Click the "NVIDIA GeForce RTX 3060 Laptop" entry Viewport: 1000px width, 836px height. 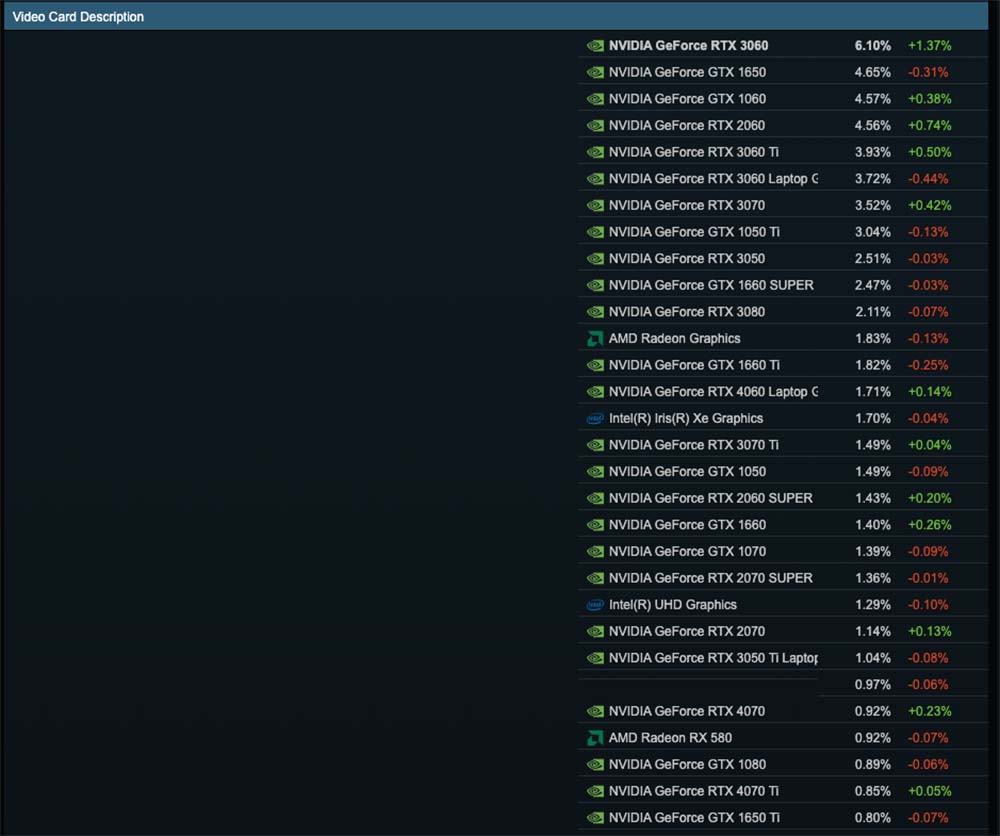pyautogui.click(x=713, y=179)
